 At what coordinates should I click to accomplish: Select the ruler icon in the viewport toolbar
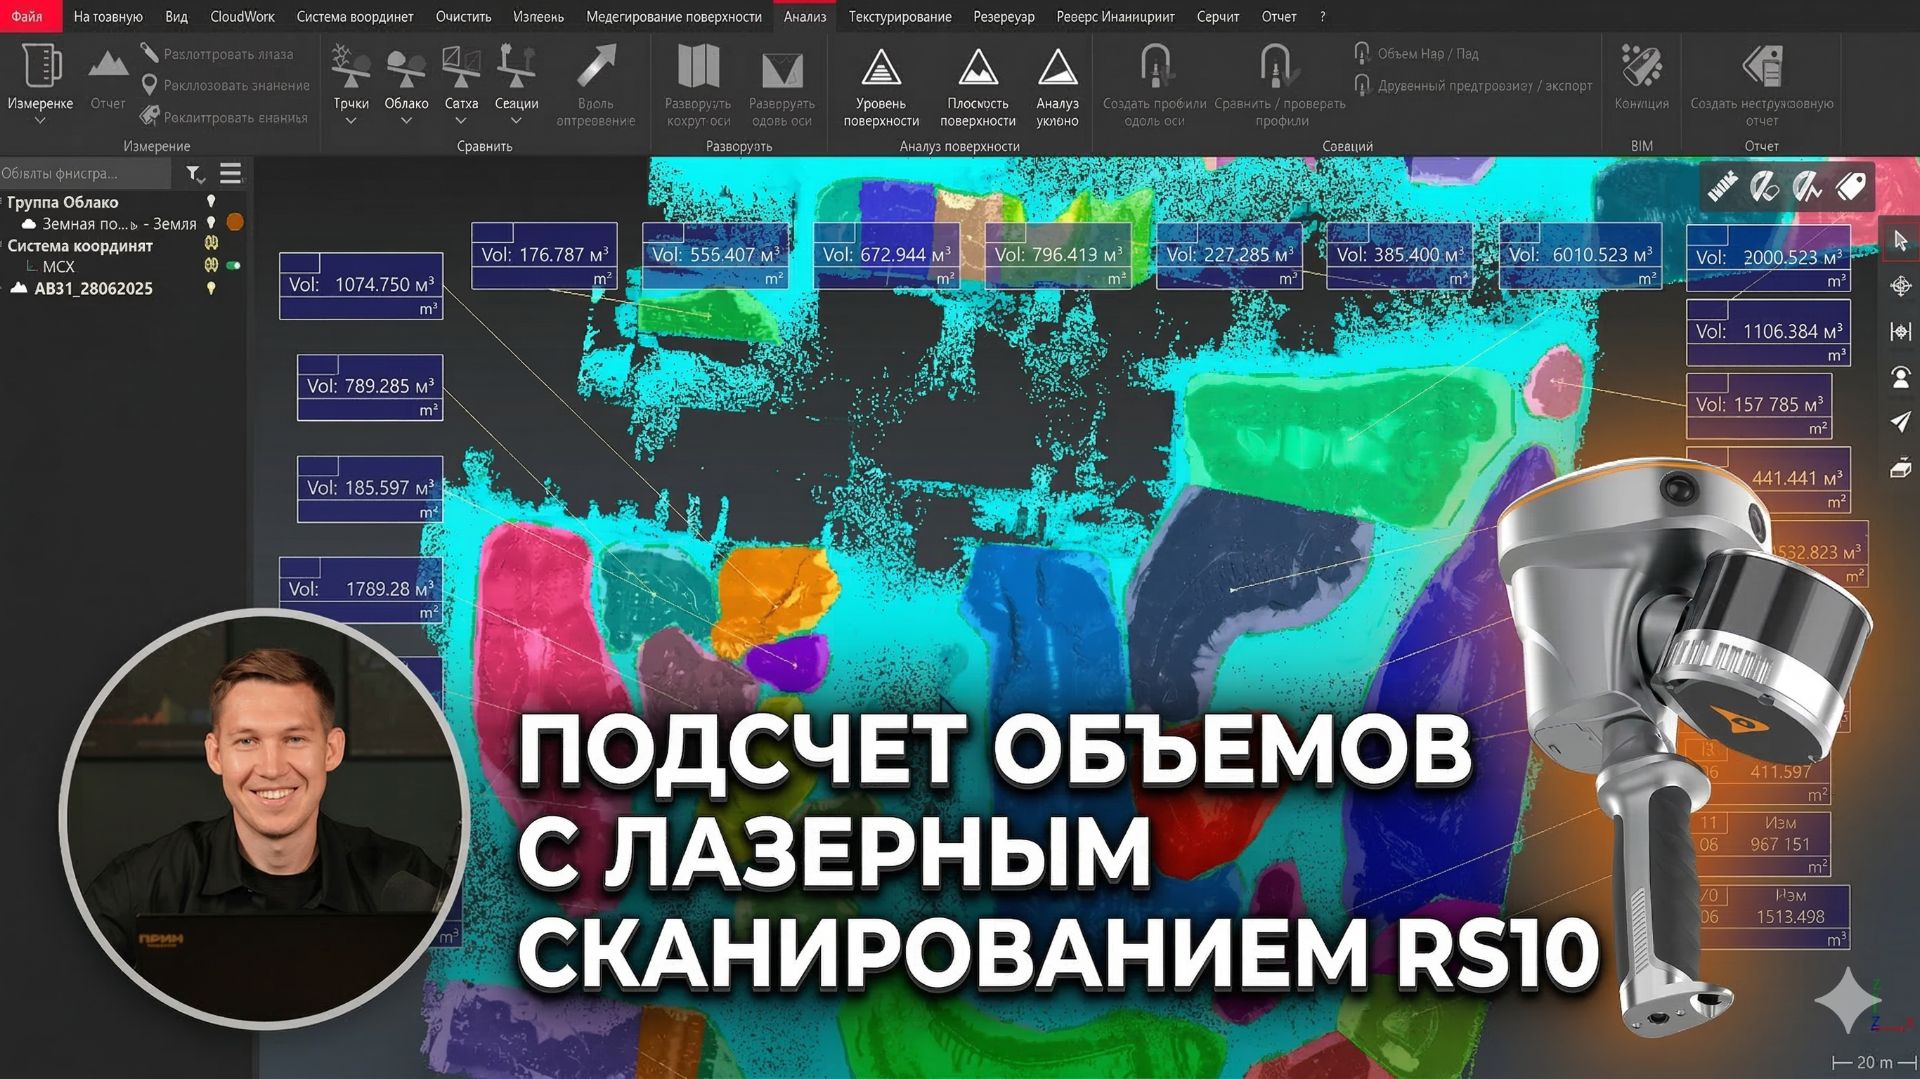click(x=1722, y=186)
